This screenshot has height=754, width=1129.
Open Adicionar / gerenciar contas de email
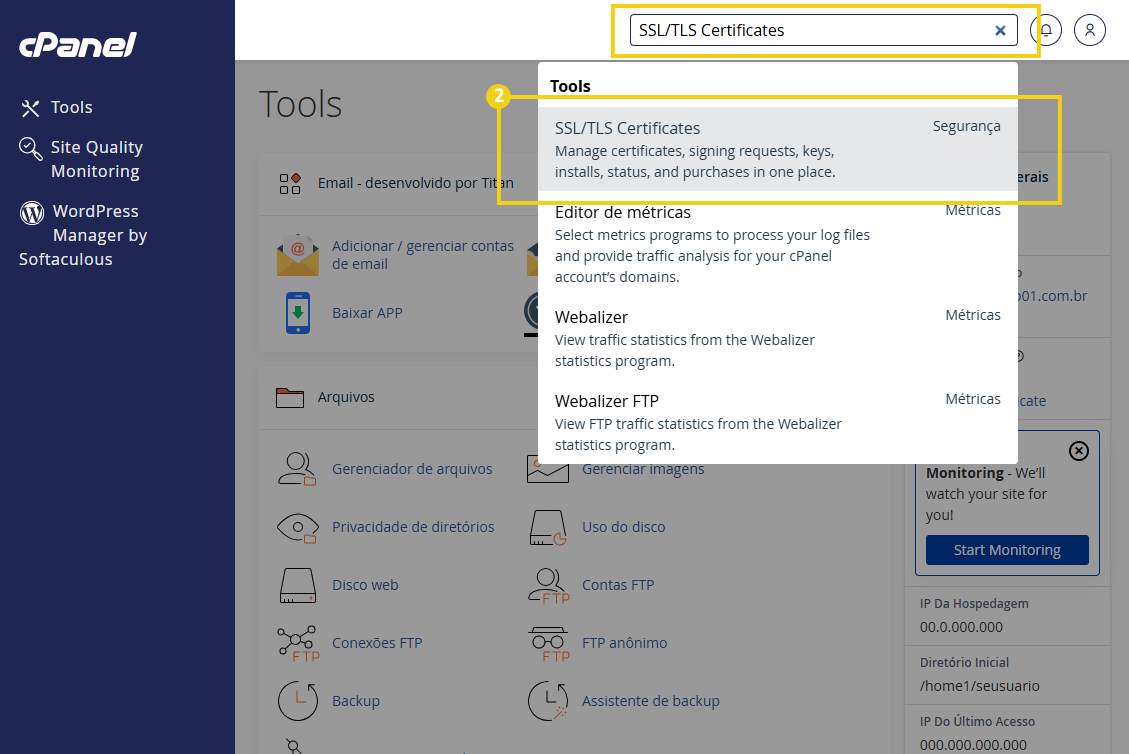click(423, 255)
